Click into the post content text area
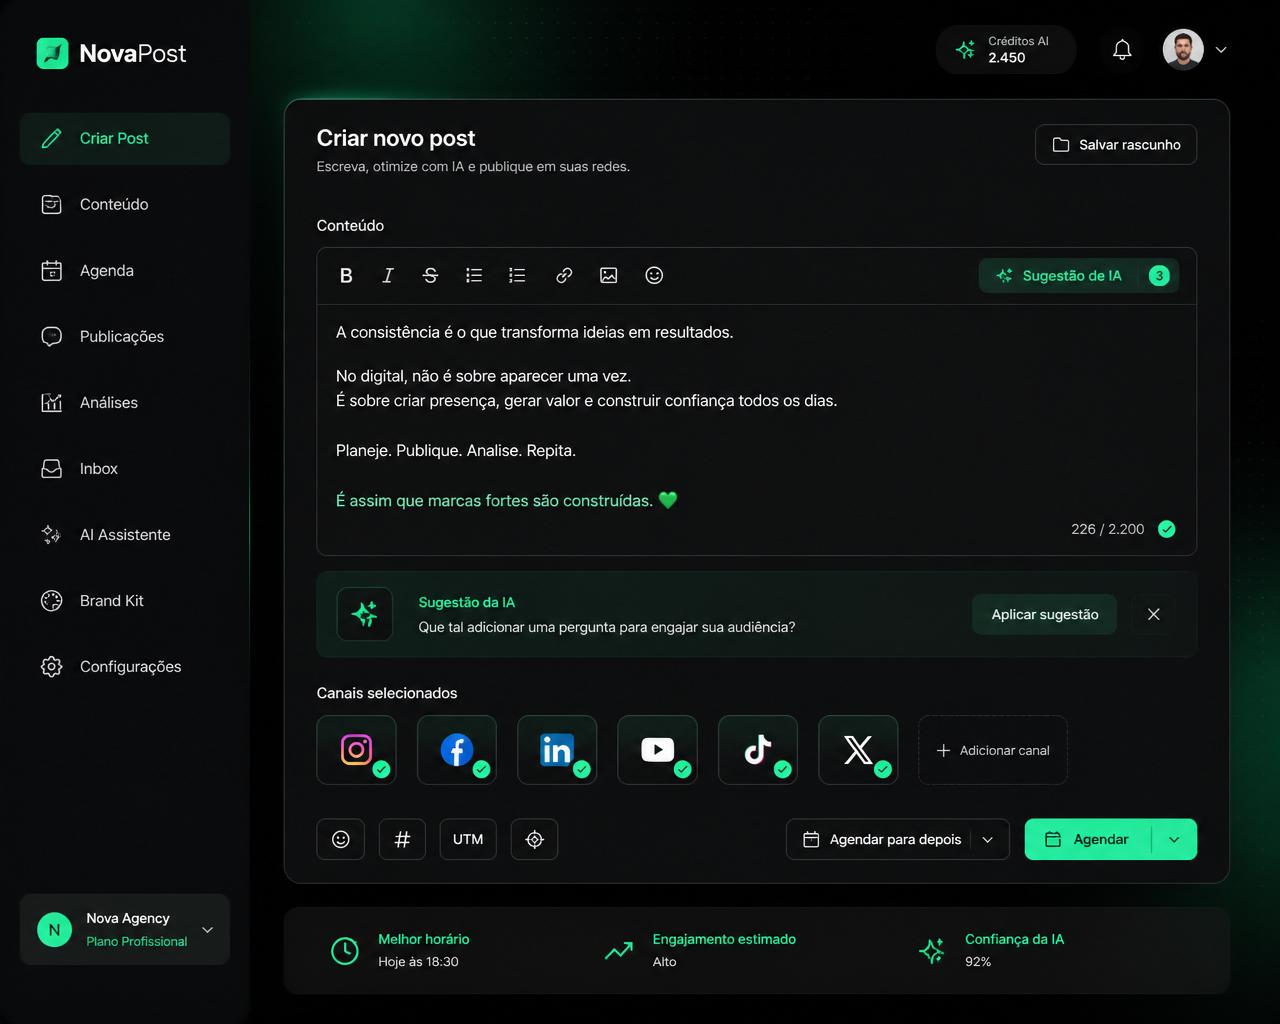The height and width of the screenshot is (1024, 1280). click(x=756, y=430)
